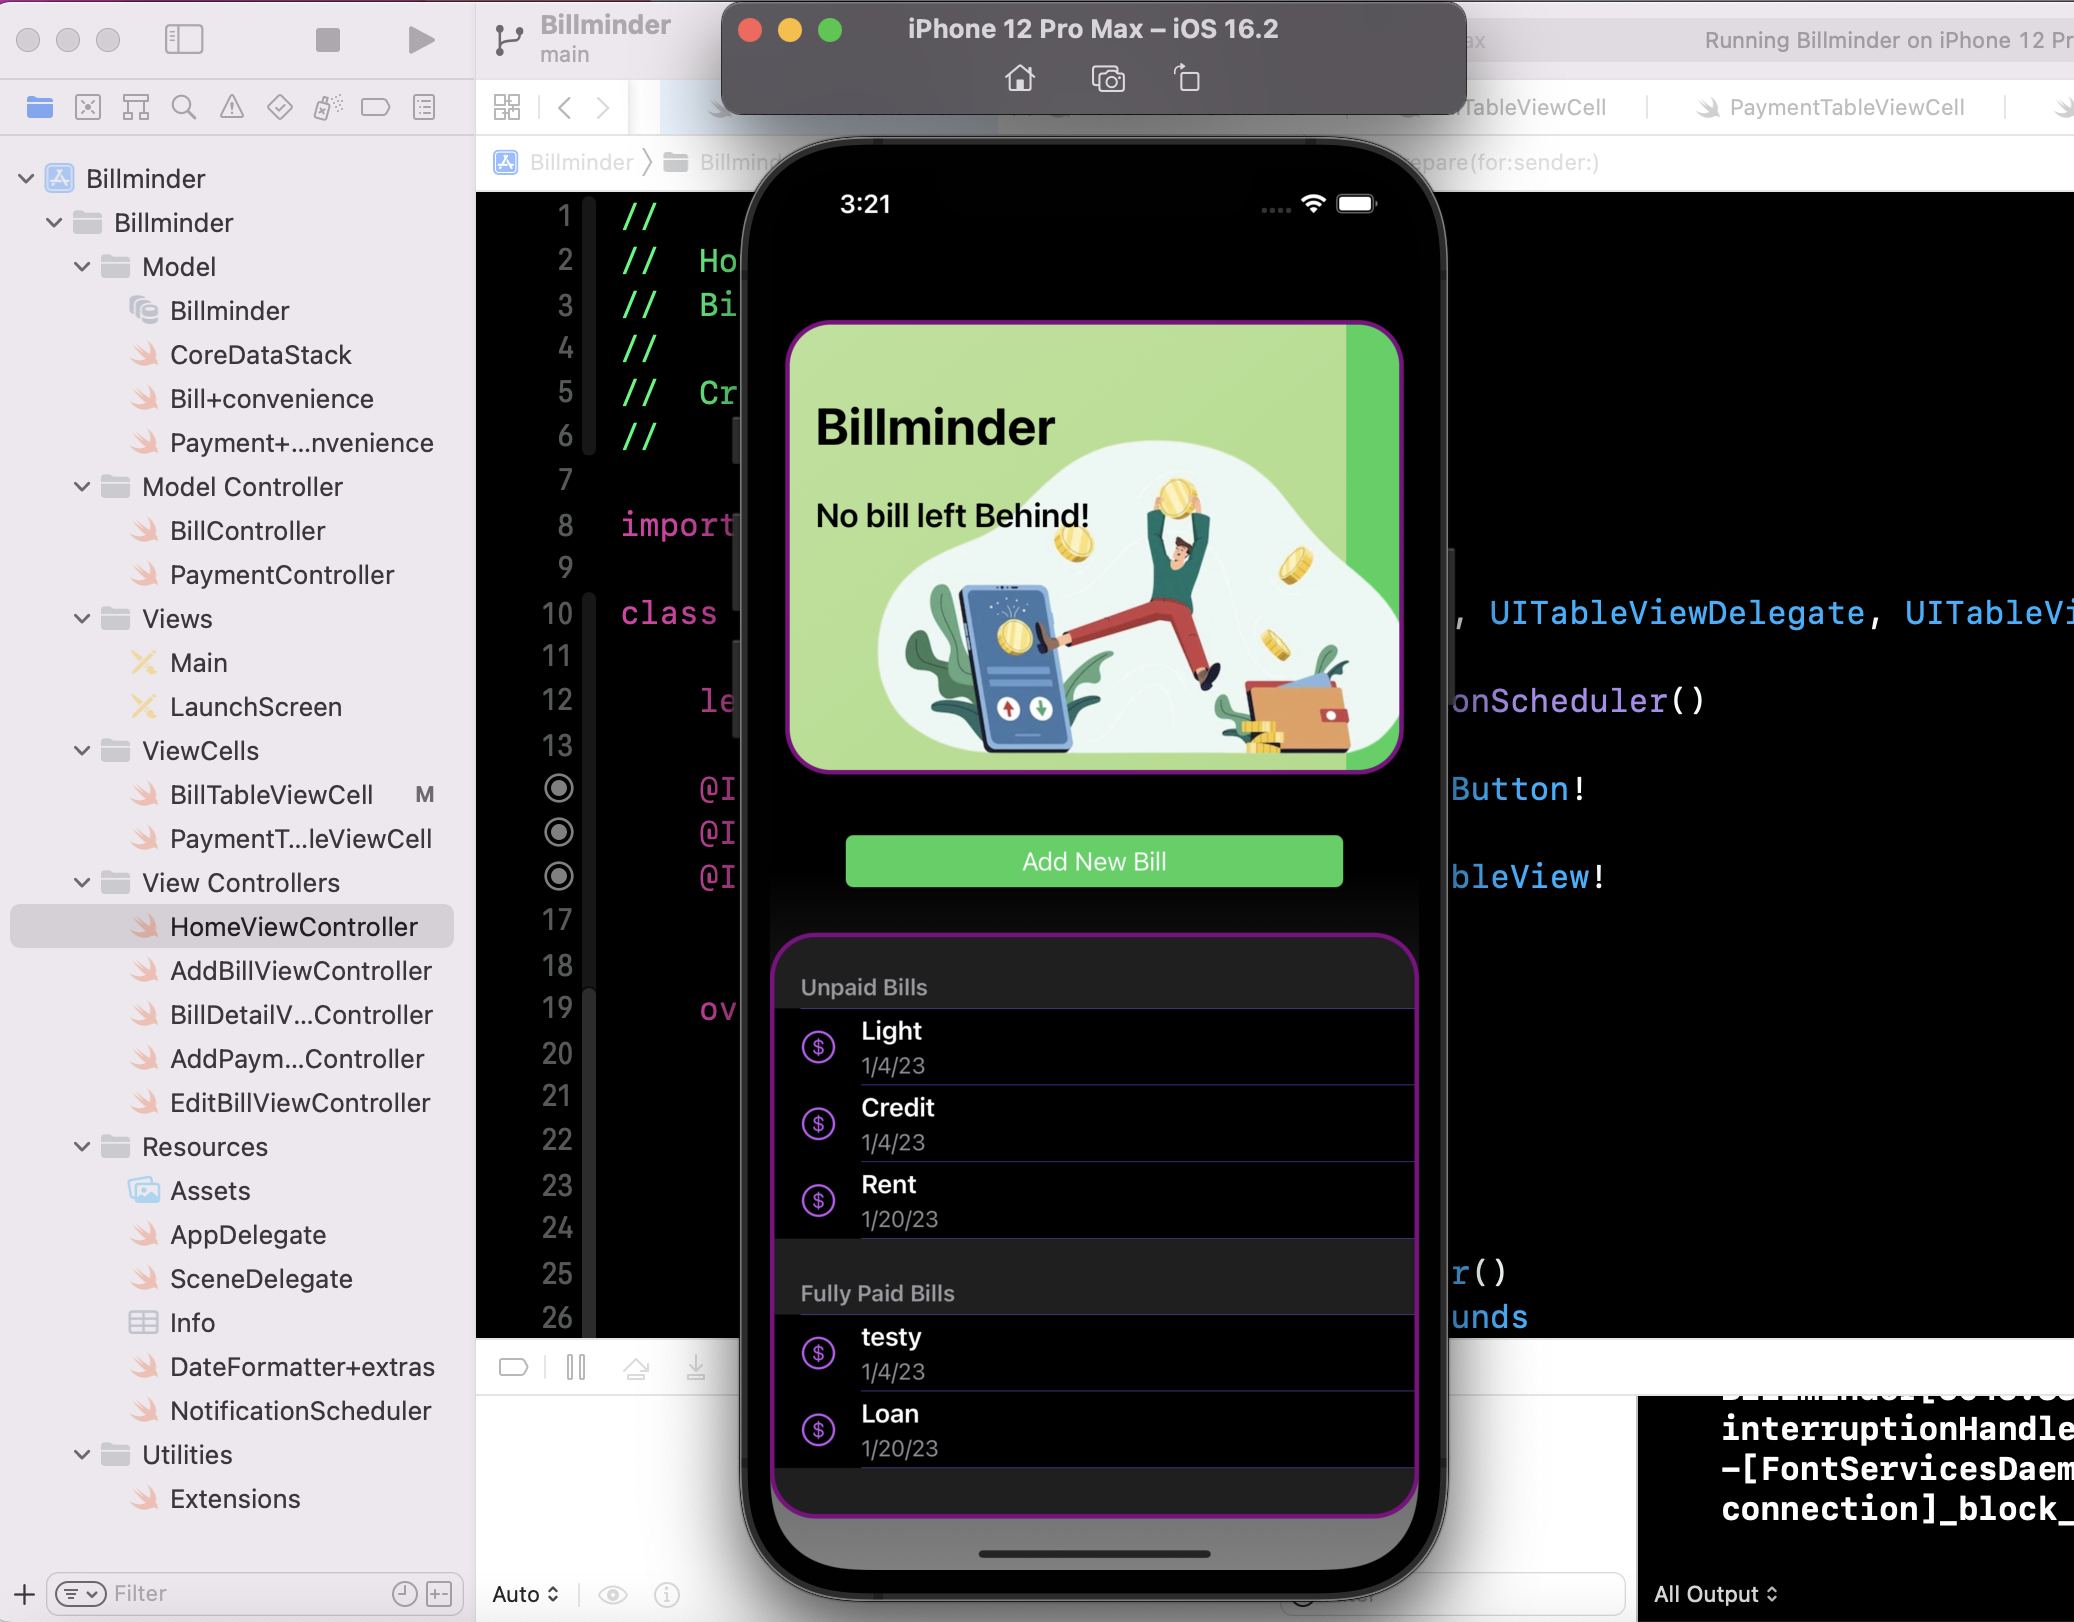The height and width of the screenshot is (1622, 2074).
Task: Open the Loan bill row
Action: click(1094, 1430)
